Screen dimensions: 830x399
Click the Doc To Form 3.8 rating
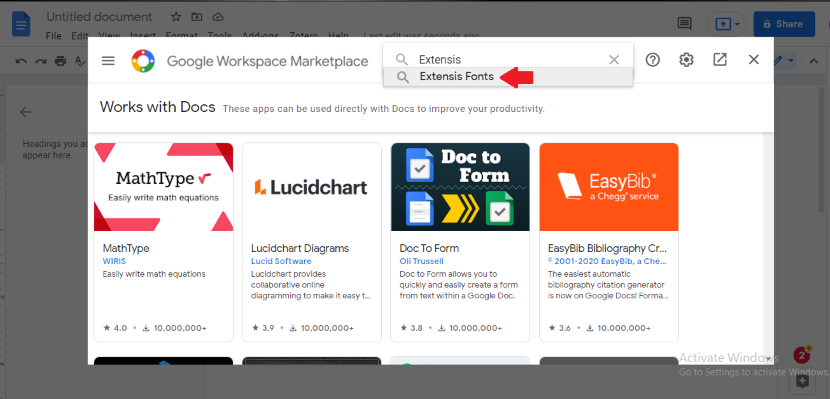pos(411,328)
